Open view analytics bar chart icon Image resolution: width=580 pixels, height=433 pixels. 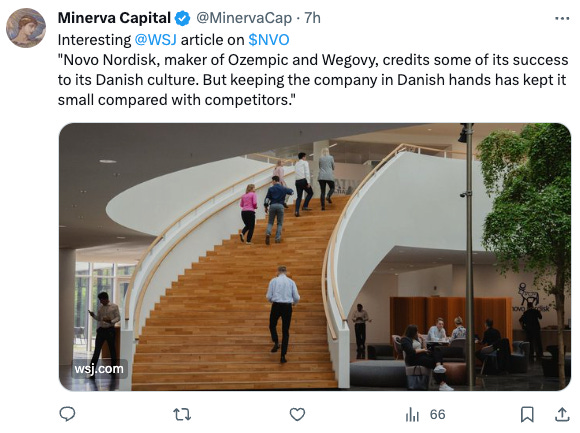pyautogui.click(x=412, y=415)
